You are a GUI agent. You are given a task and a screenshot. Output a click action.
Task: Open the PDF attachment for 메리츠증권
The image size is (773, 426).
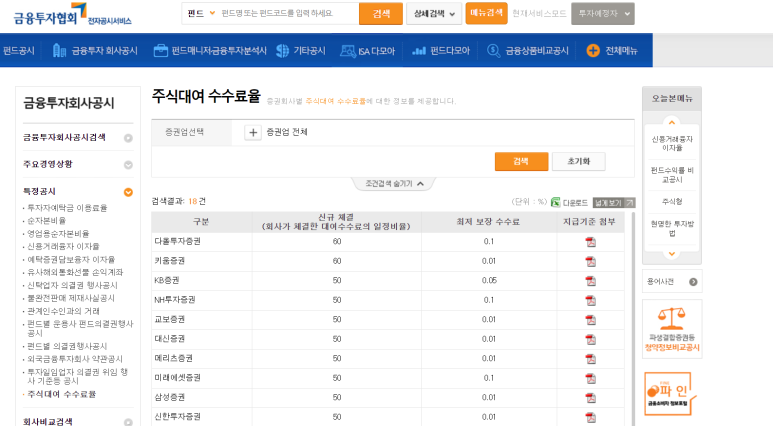tap(590, 359)
